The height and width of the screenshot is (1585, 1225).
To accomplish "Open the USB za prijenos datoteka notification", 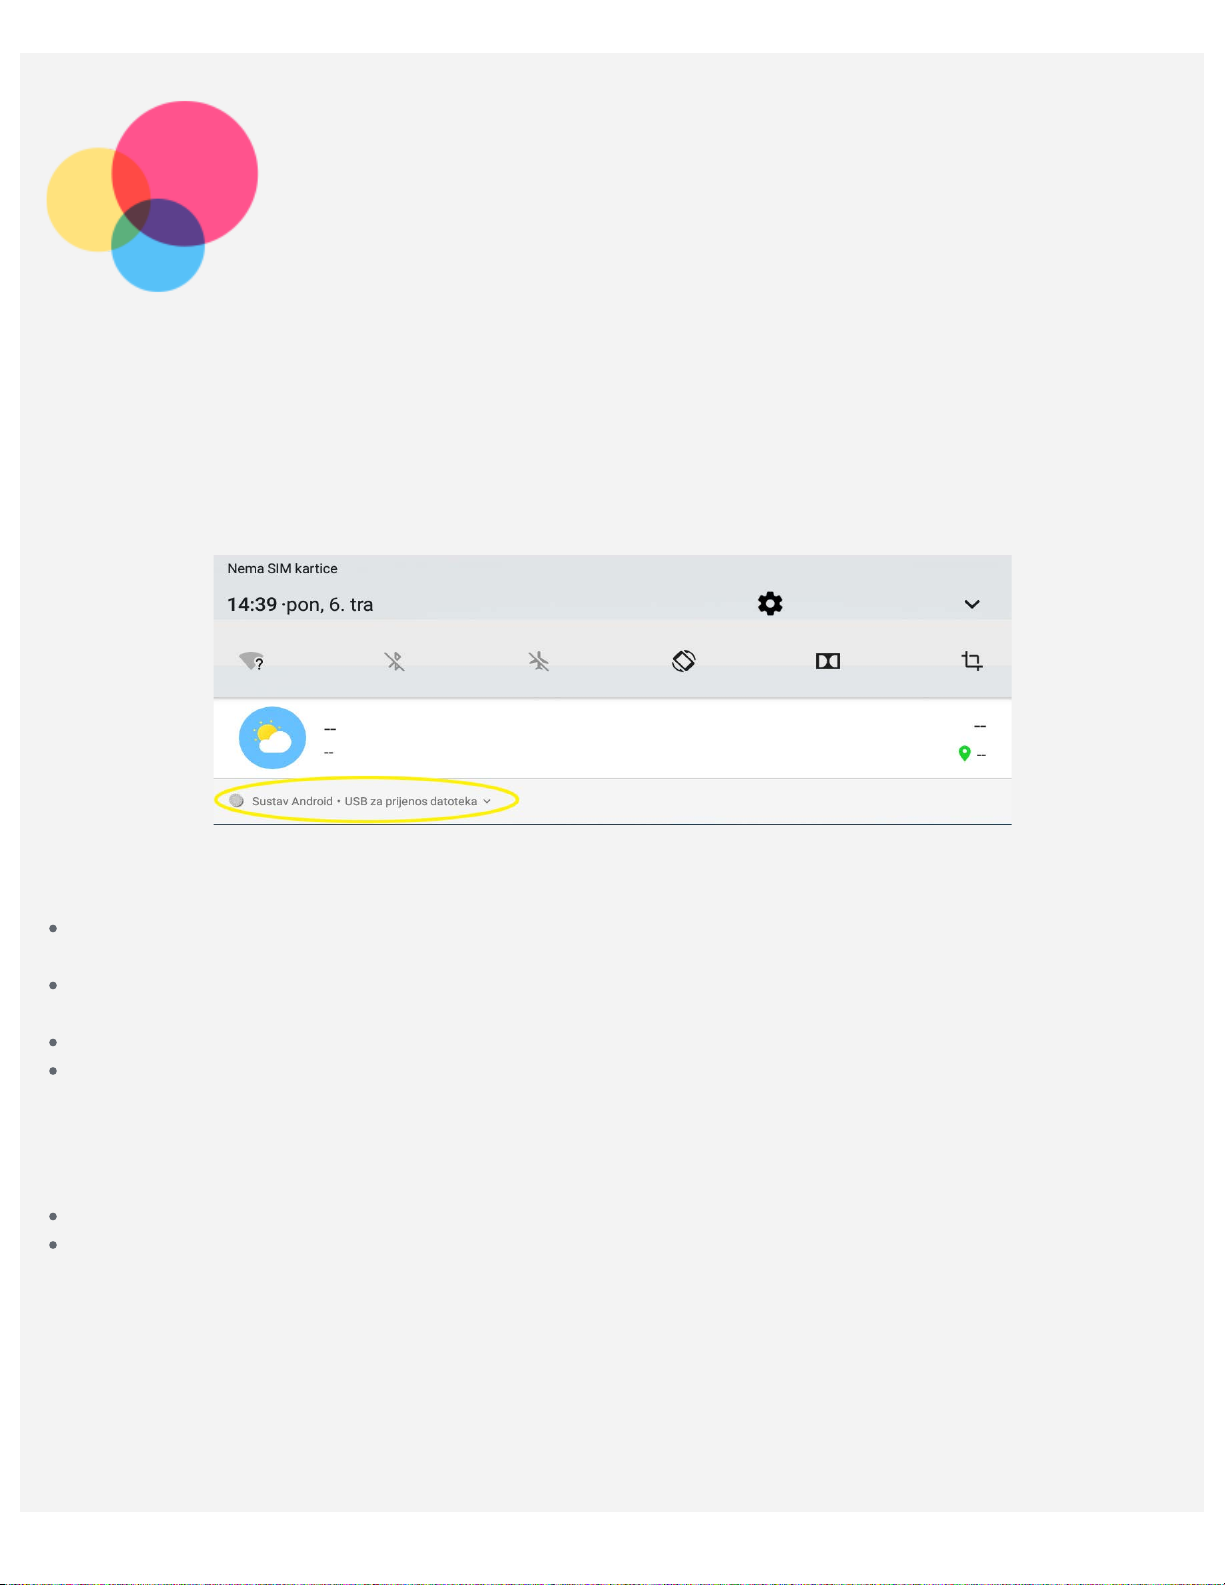I will (x=411, y=801).
